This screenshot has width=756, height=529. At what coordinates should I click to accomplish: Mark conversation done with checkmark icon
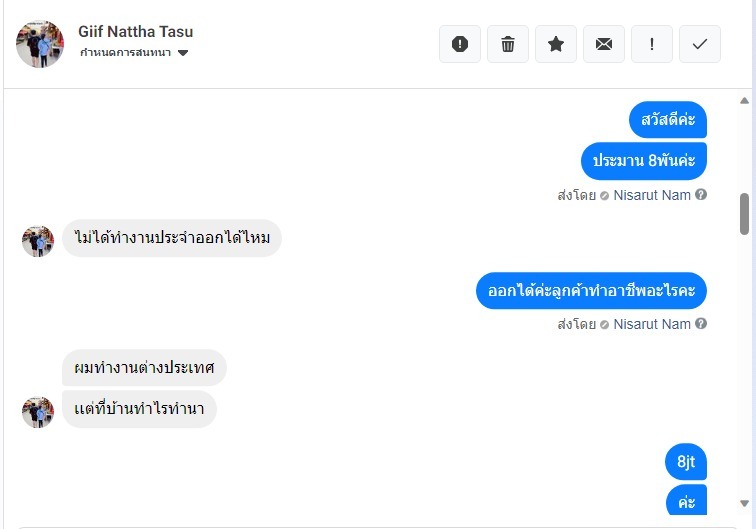700,44
